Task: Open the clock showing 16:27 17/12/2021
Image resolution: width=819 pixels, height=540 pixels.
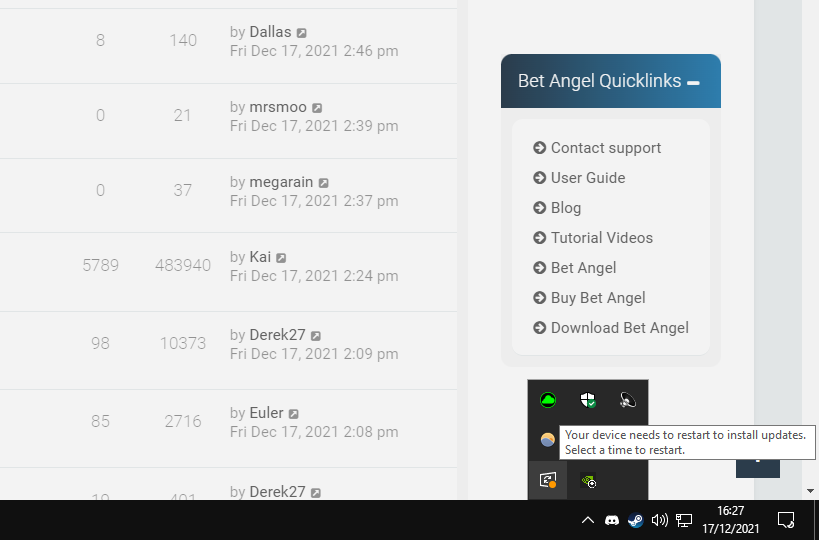Action: (730, 520)
